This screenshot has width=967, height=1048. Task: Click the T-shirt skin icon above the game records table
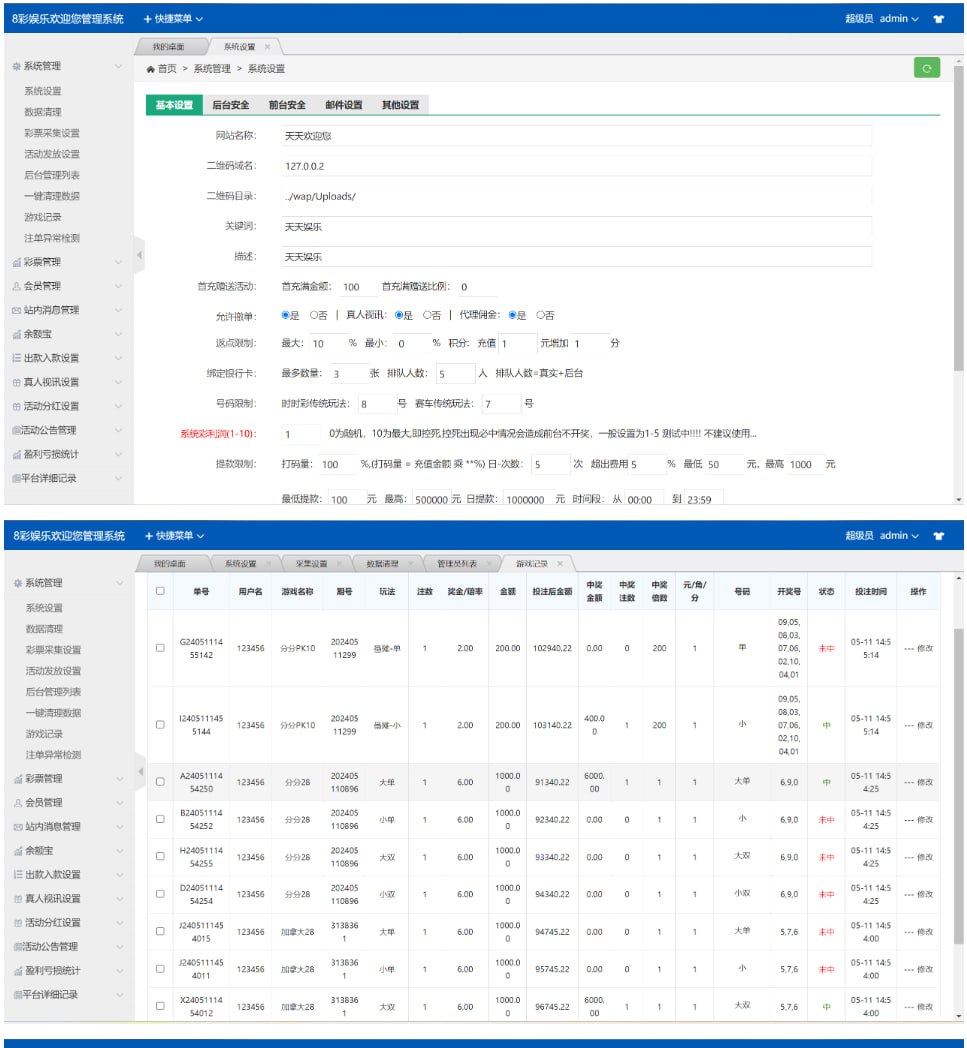(938, 536)
